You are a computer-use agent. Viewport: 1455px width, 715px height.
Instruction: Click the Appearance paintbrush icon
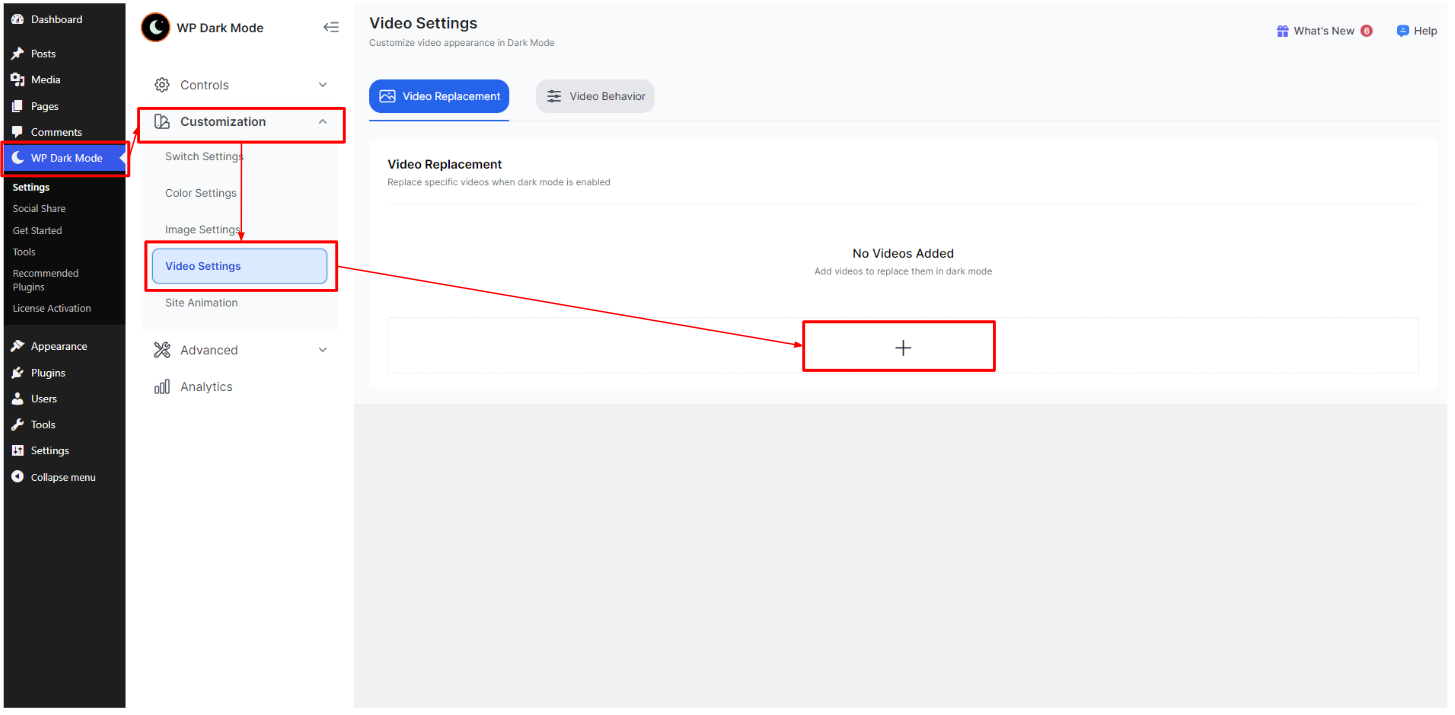[x=17, y=346]
